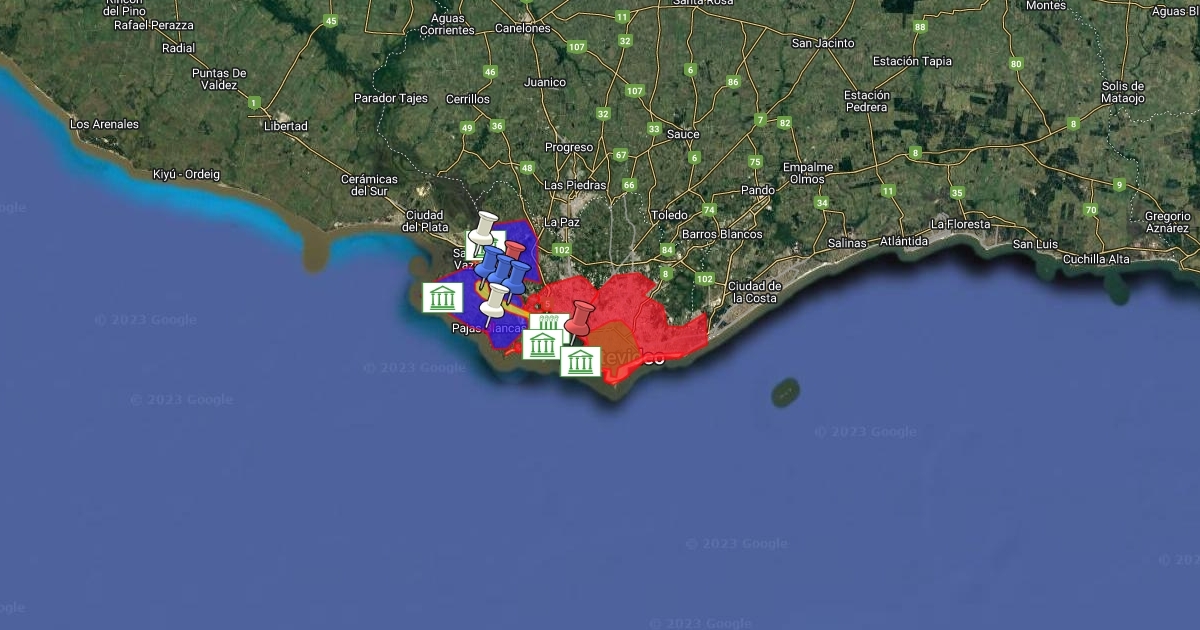Click the Cuchilla Alta label
This screenshot has width=1200, height=630.
click(x=1097, y=259)
